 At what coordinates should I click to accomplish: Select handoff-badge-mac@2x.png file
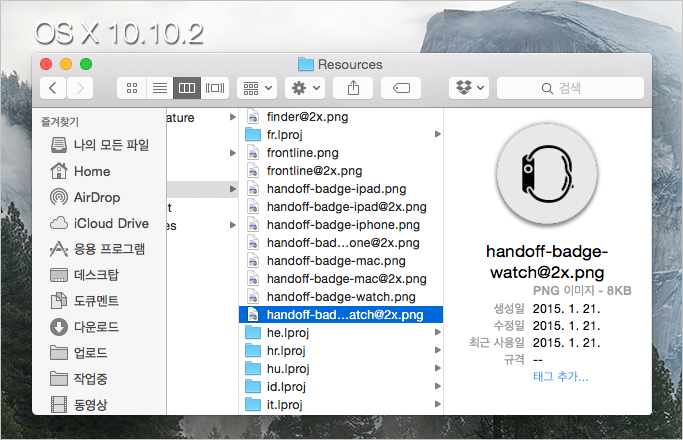coord(341,279)
